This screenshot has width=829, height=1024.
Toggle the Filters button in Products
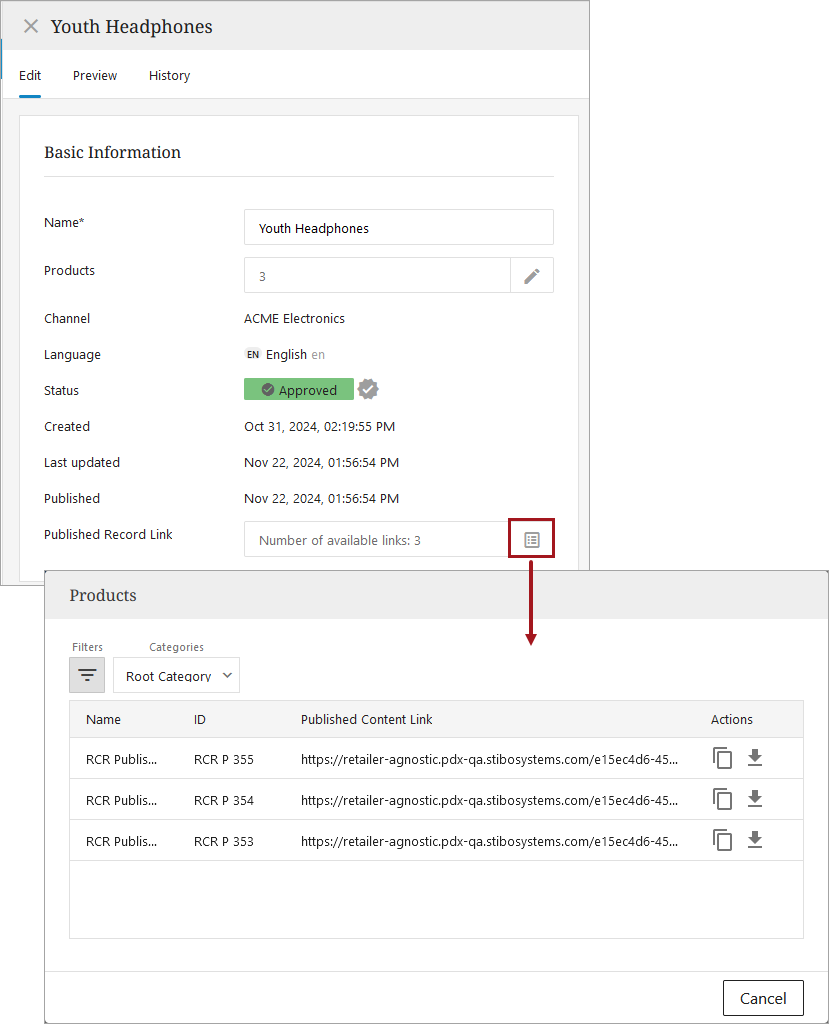click(87, 675)
